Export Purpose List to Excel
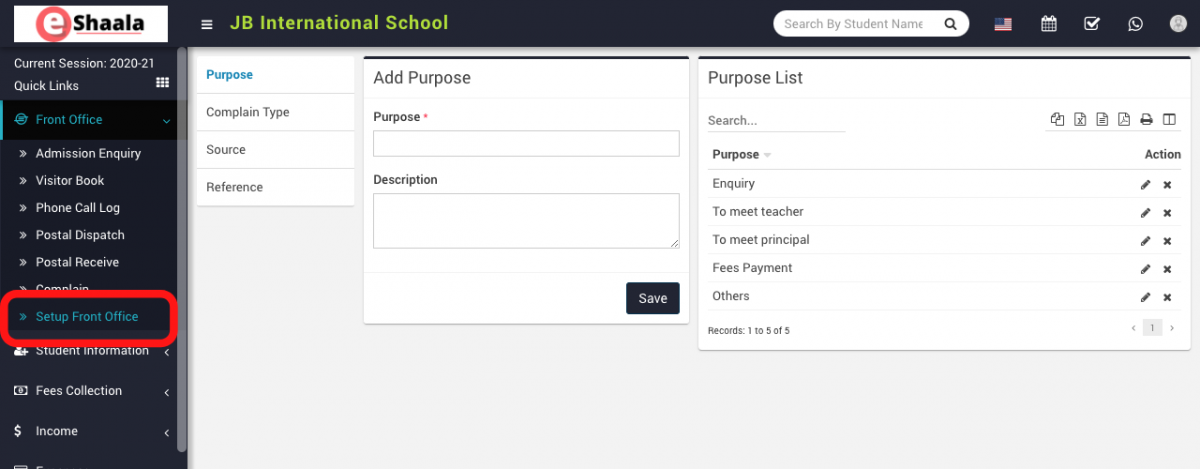This screenshot has width=1200, height=469. [x=1080, y=120]
